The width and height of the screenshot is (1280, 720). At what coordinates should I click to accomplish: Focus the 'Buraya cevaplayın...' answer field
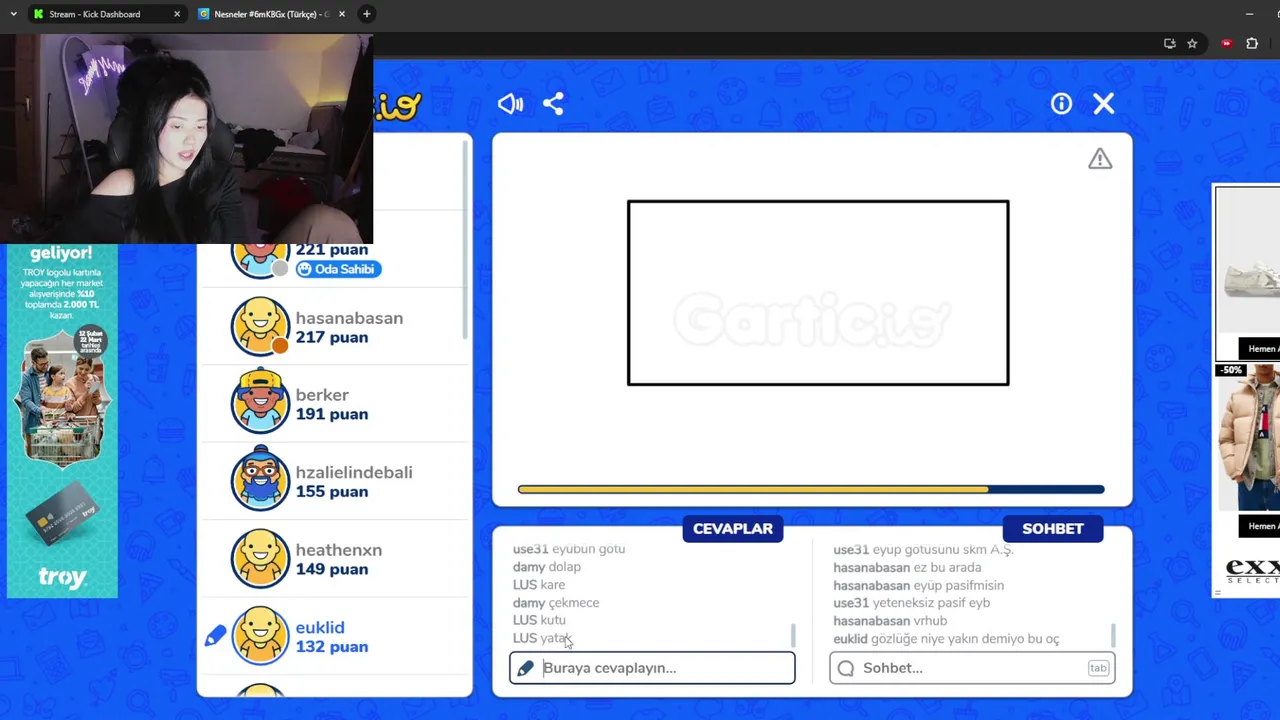coord(652,668)
